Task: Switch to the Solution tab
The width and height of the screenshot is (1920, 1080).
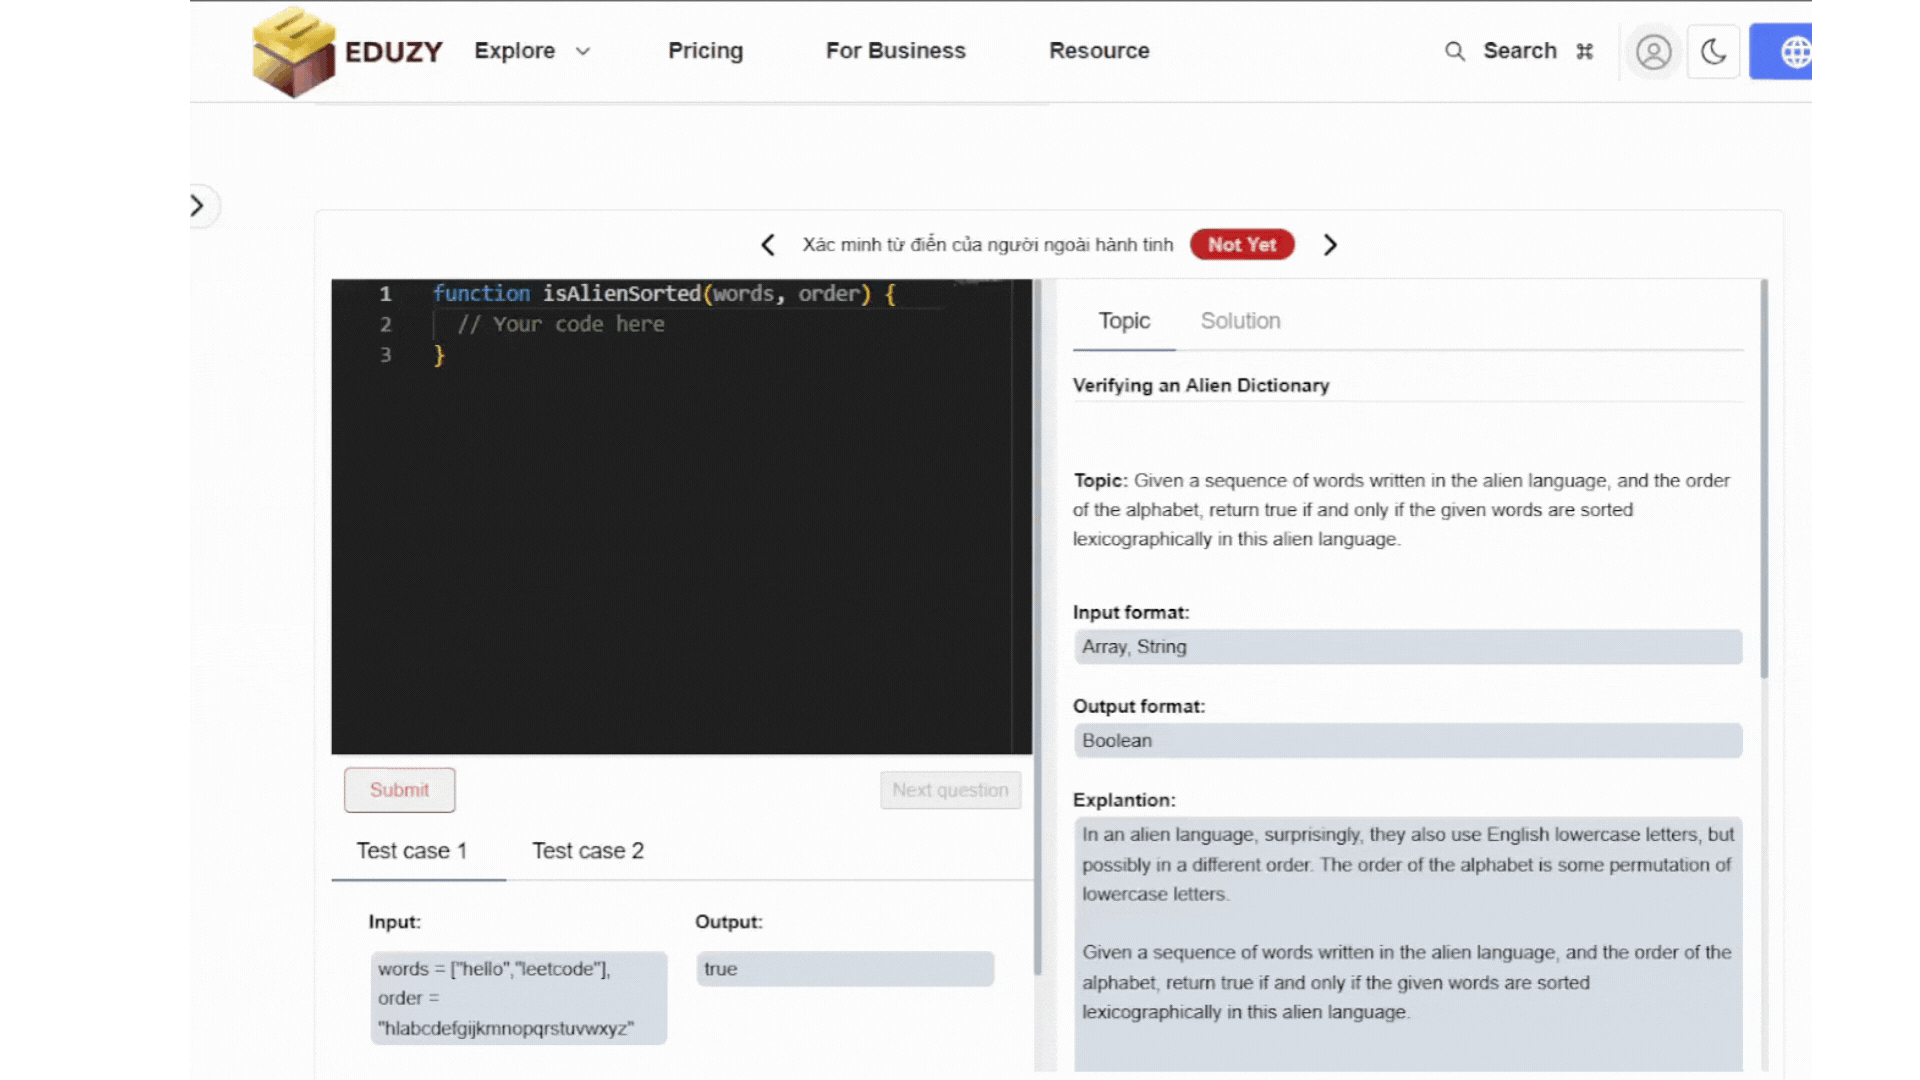Action: click(x=1240, y=321)
